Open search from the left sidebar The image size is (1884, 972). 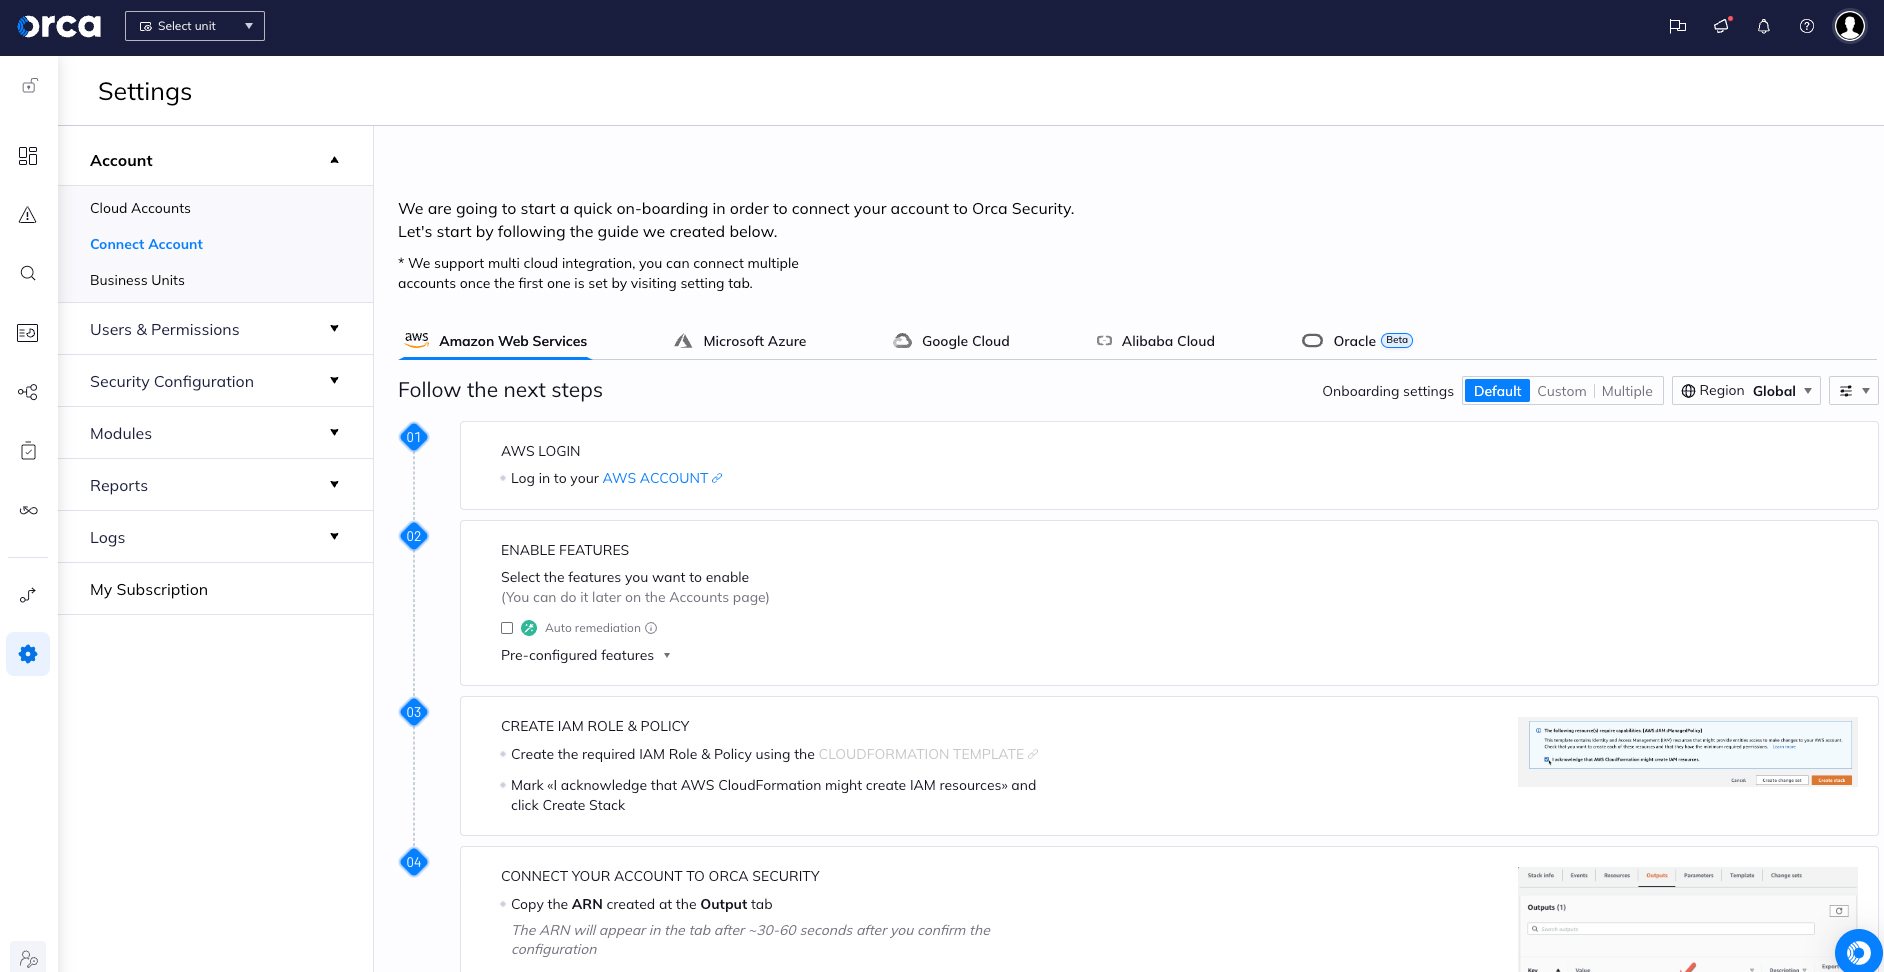pyautogui.click(x=28, y=273)
